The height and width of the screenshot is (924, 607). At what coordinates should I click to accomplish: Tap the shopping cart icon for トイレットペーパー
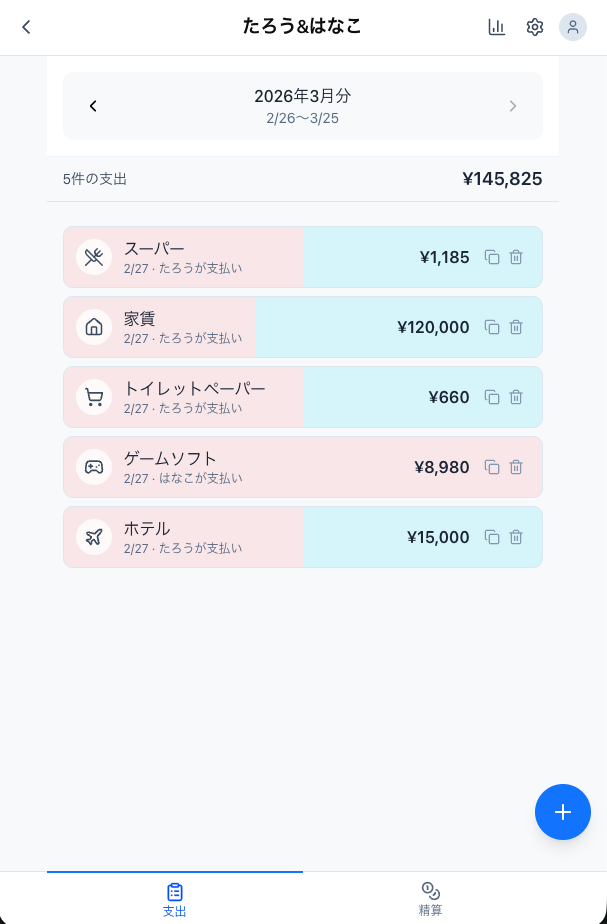coord(93,397)
